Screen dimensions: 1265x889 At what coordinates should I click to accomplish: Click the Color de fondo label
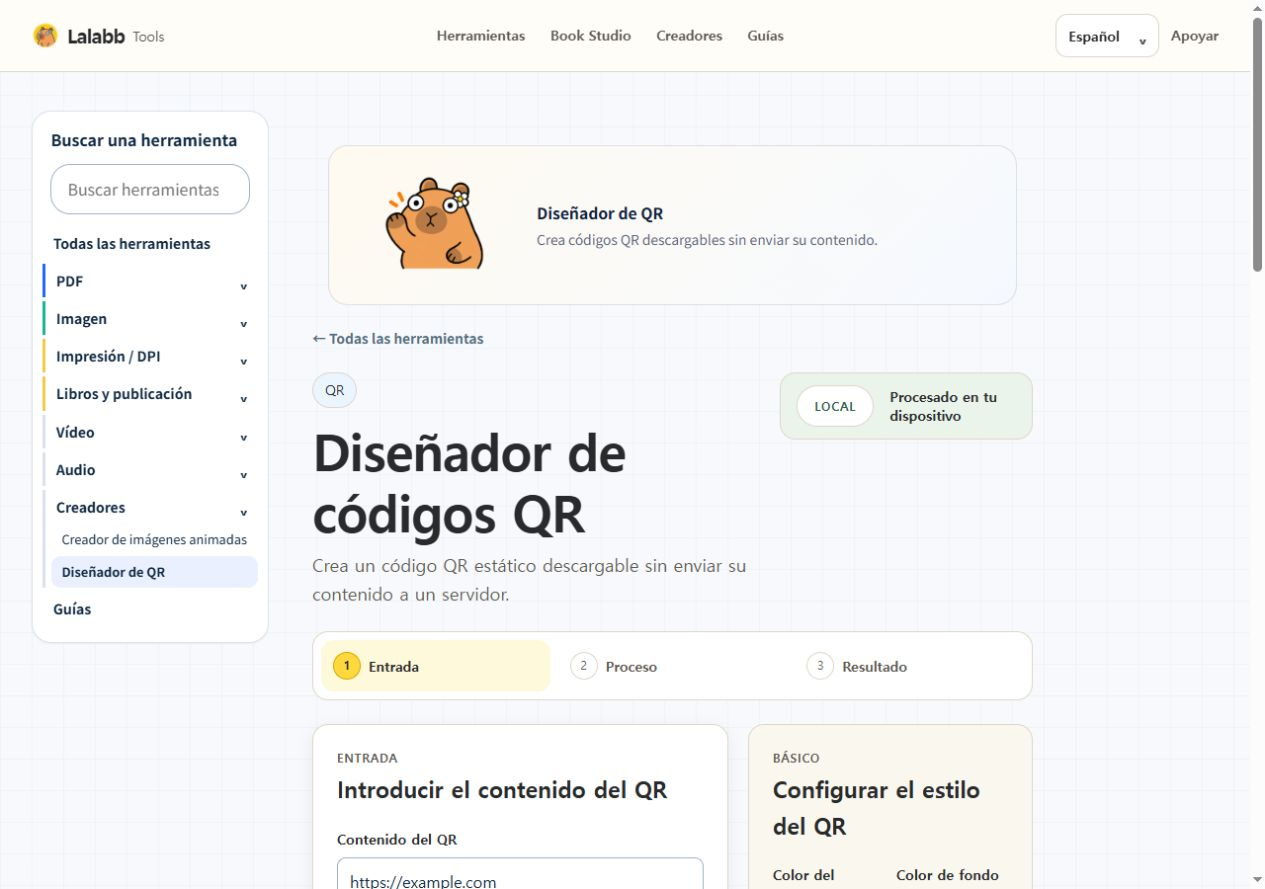(947, 875)
